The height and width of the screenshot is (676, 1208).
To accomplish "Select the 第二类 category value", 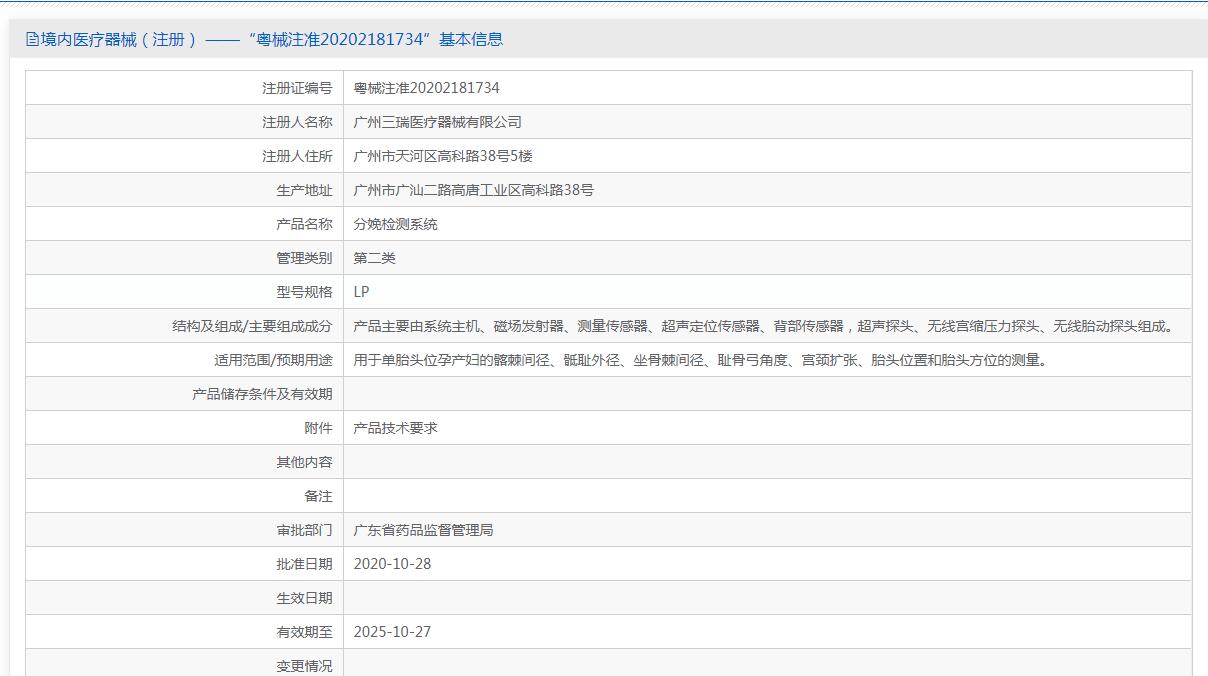I will point(375,258).
